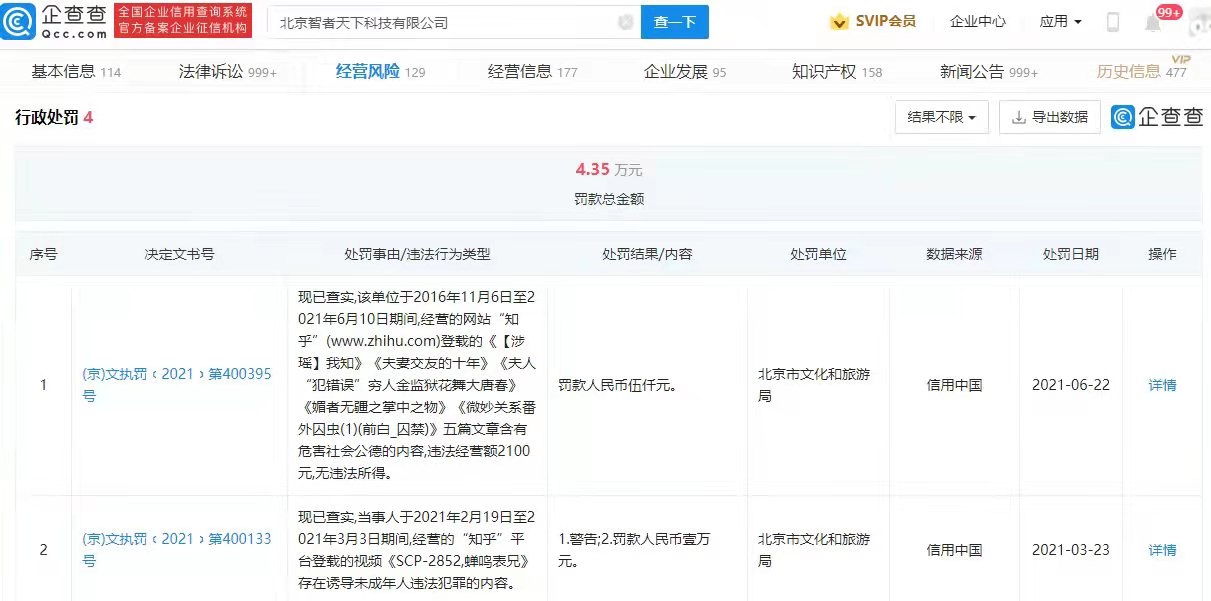Open the 企业中心 link

click(x=978, y=21)
